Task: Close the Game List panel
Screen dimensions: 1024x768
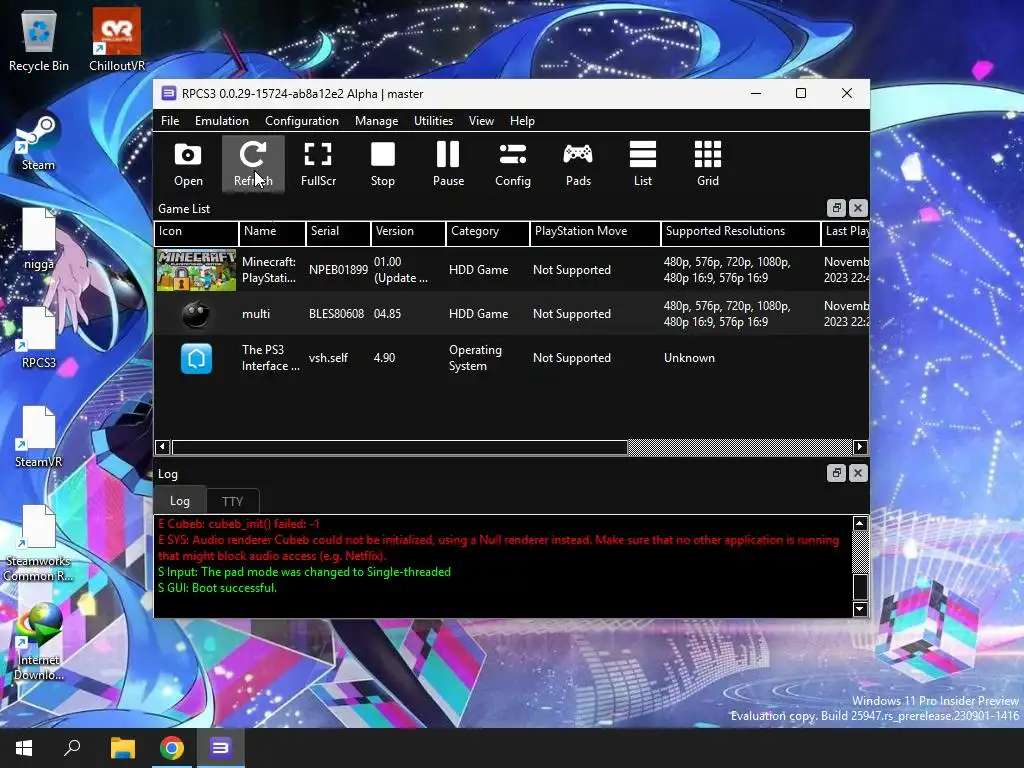Action: pyautogui.click(x=858, y=208)
